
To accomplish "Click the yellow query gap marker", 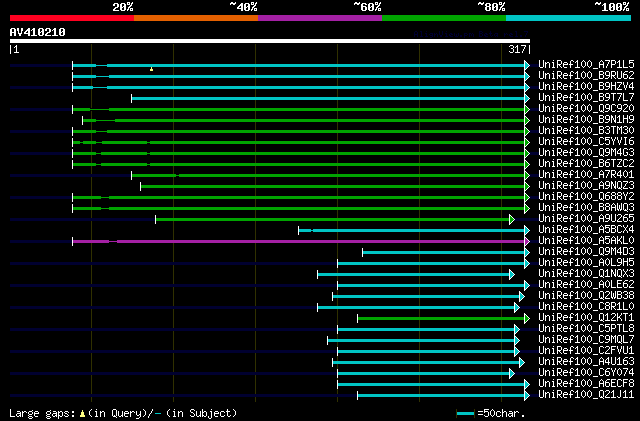I will (x=151, y=69).
